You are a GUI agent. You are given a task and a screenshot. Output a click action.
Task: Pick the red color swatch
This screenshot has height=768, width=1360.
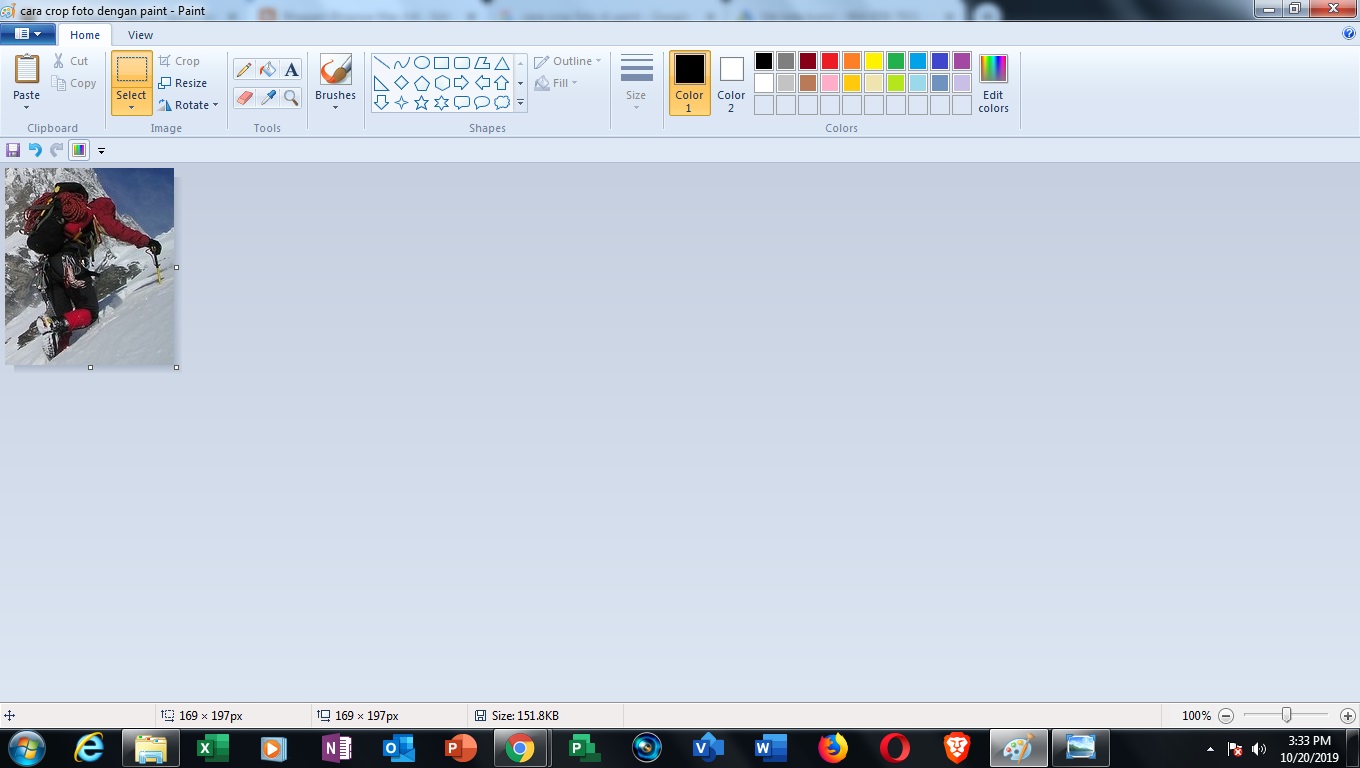(x=828, y=61)
